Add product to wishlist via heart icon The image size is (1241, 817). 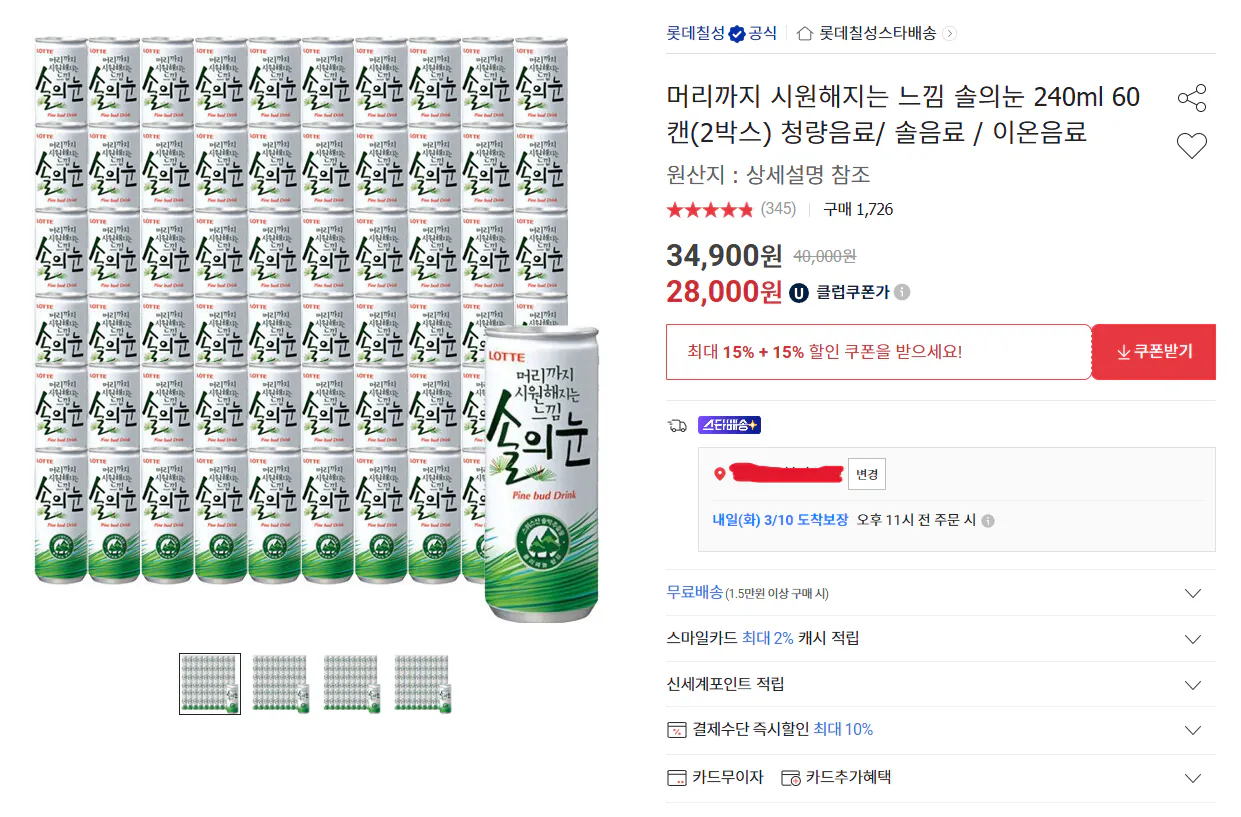point(1190,145)
